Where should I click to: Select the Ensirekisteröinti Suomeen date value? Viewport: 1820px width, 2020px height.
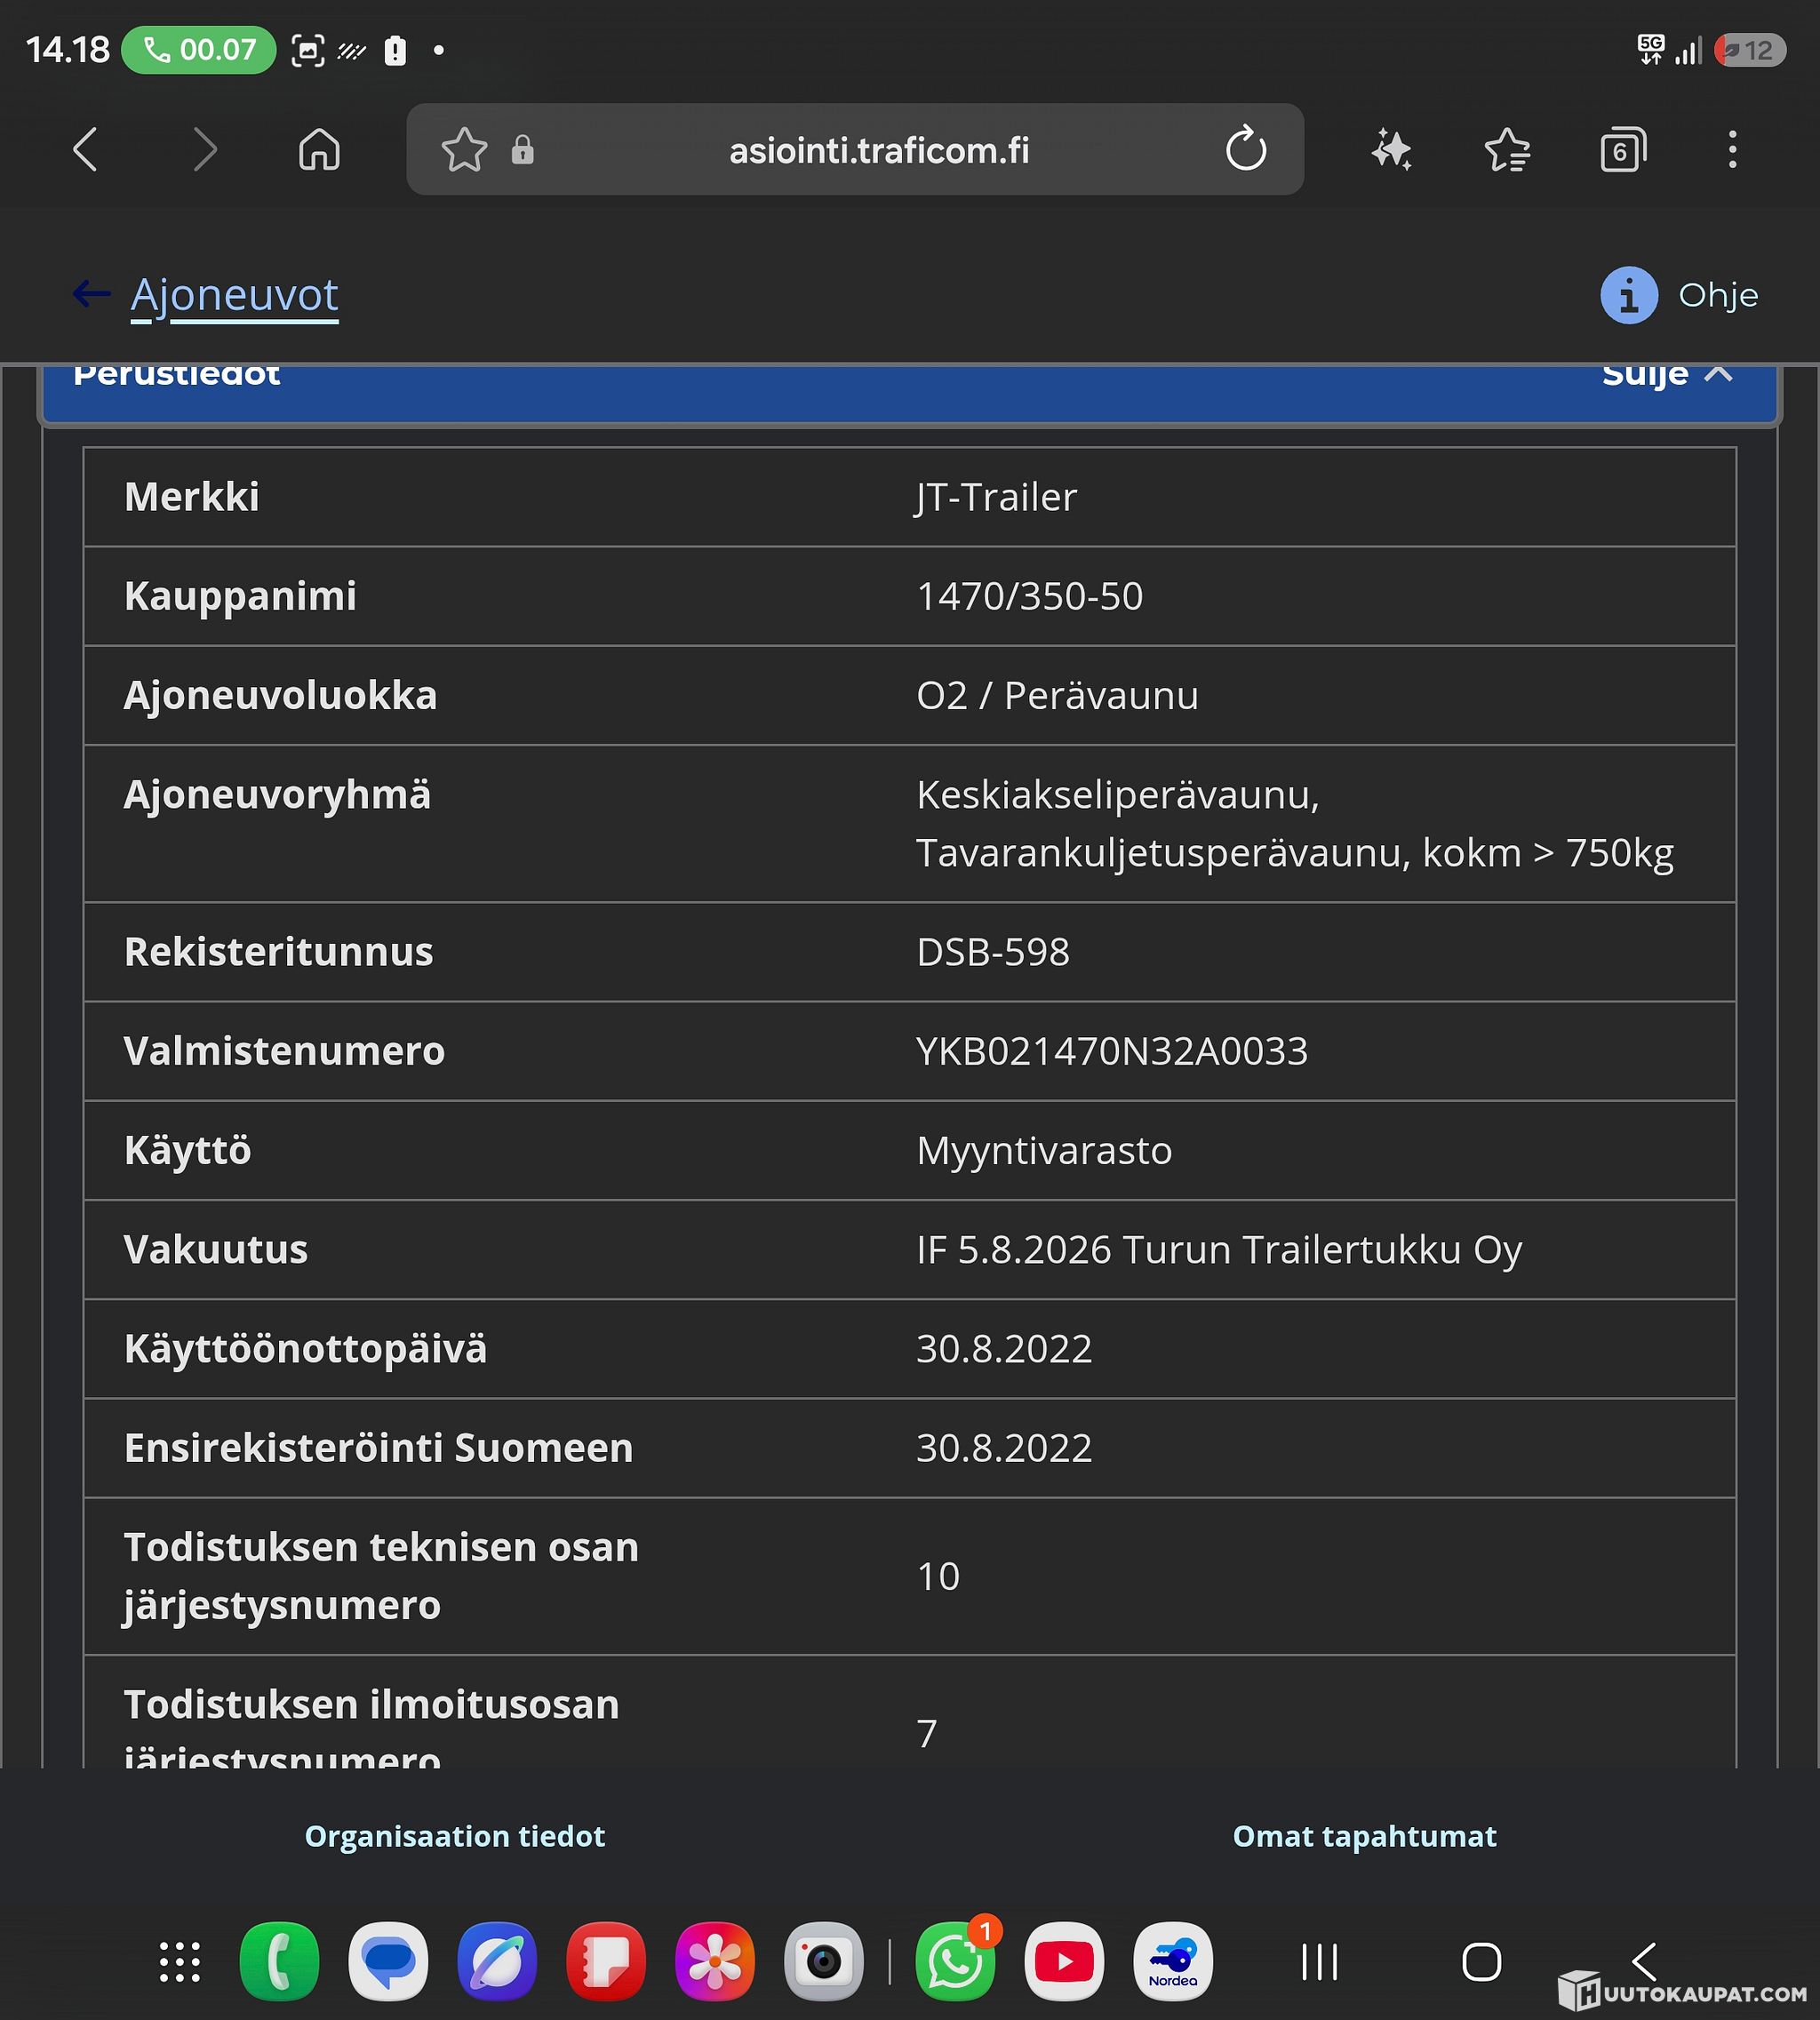pyautogui.click(x=1004, y=1447)
